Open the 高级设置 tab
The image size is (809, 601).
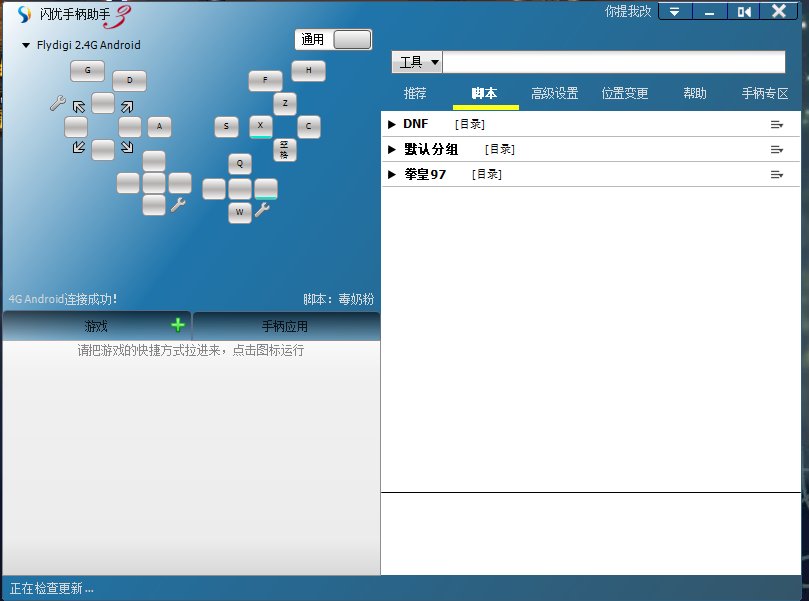pos(554,93)
